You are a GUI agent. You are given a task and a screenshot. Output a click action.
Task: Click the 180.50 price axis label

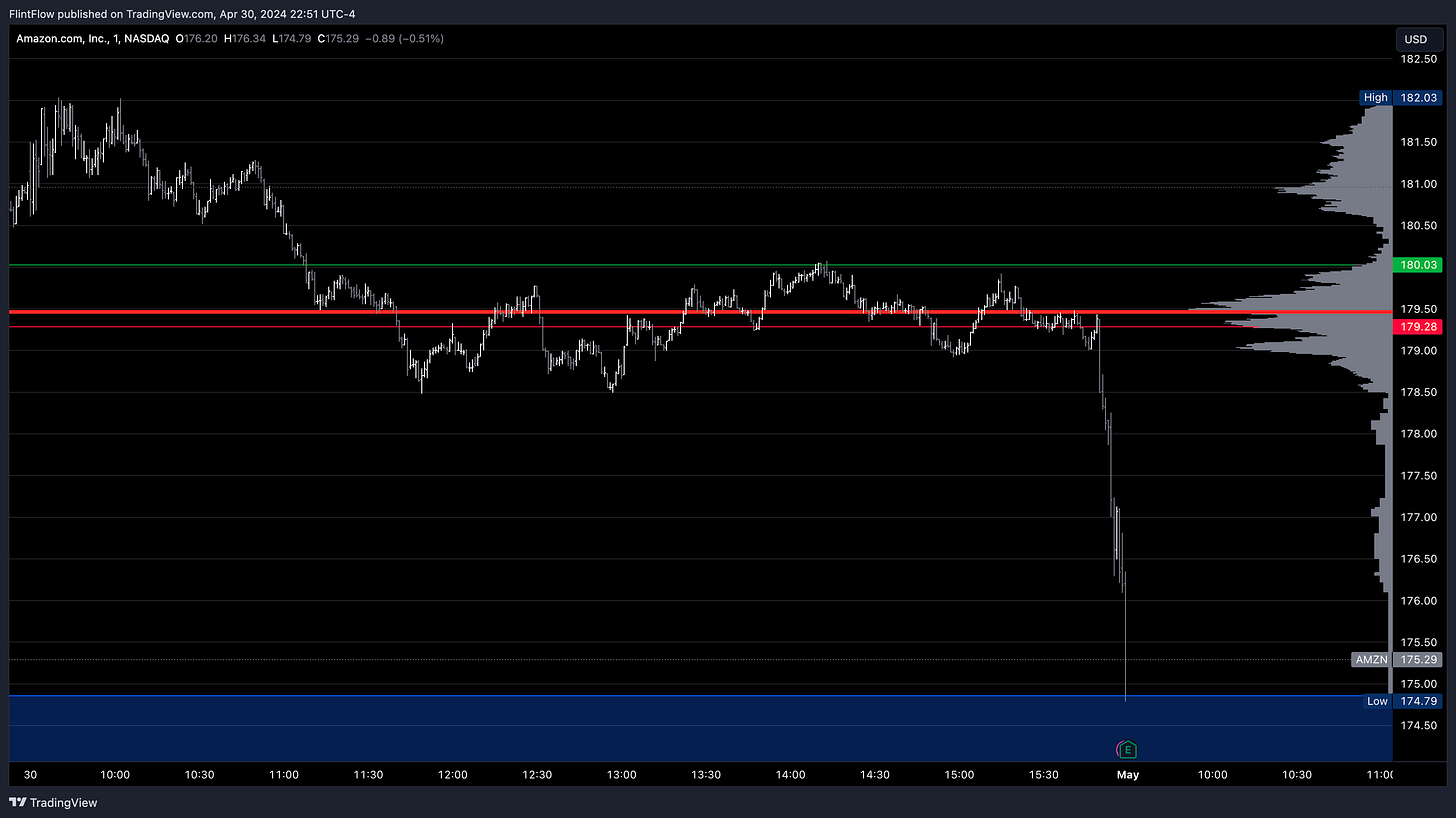pyautogui.click(x=1420, y=225)
